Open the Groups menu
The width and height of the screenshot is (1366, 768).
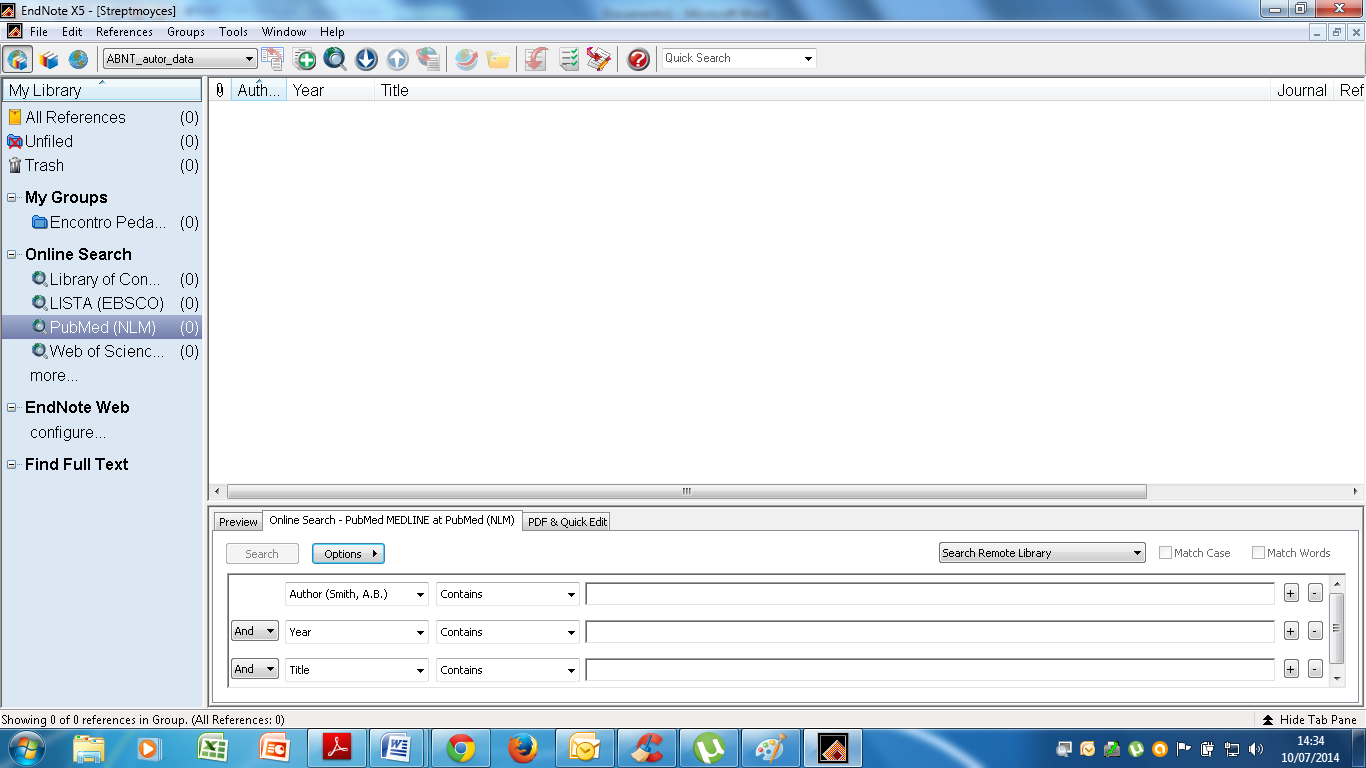pos(186,32)
